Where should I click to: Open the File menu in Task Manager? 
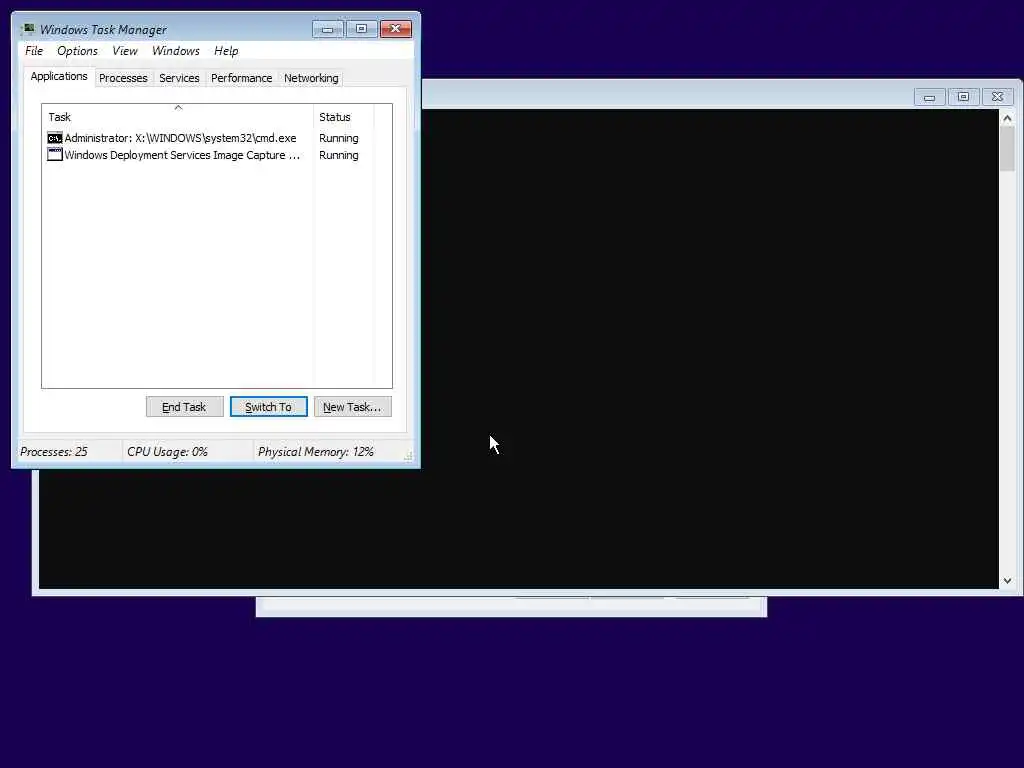coord(34,51)
